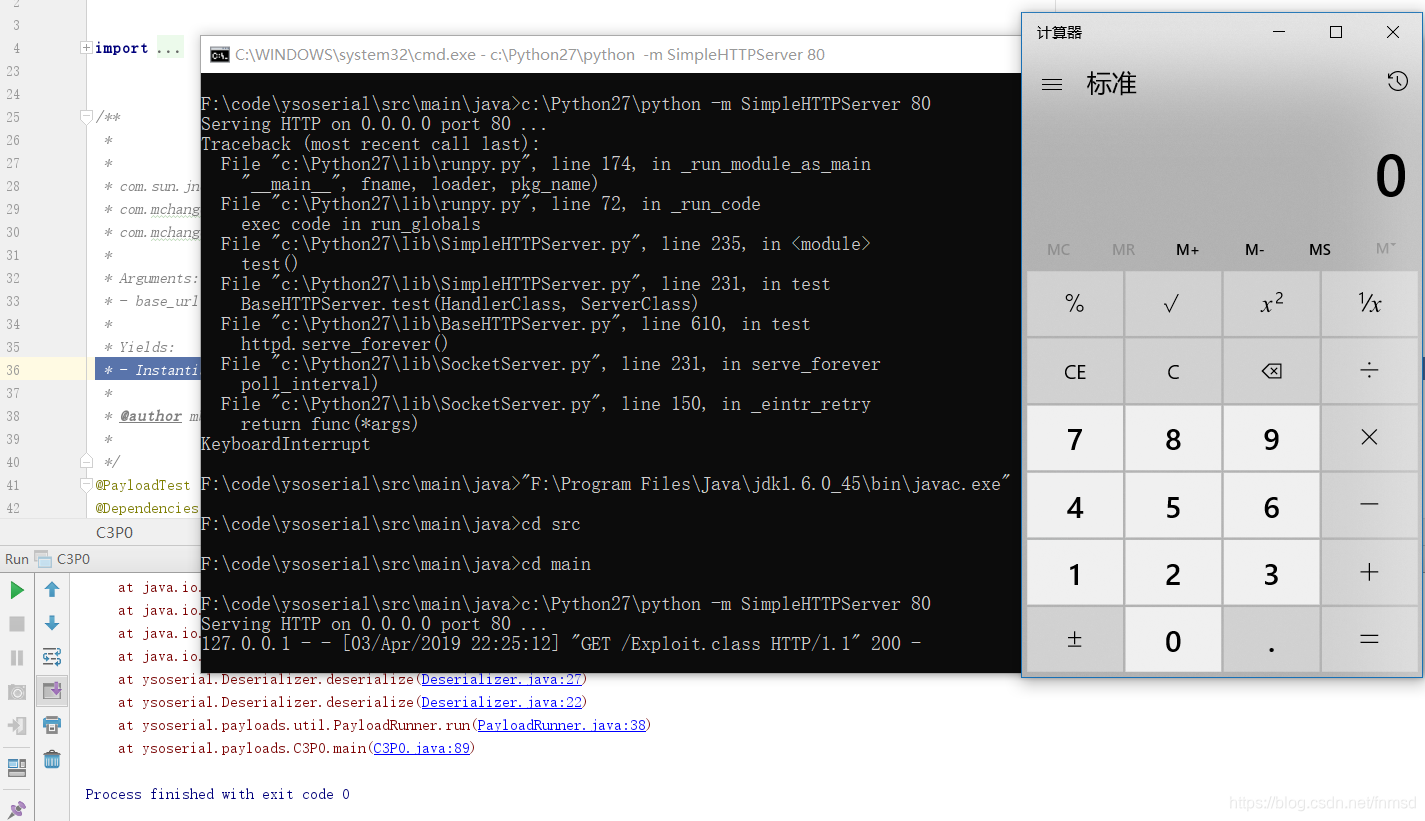The image size is (1425, 821).
Task: Click digit 9 on calculator
Action: pos(1271,438)
